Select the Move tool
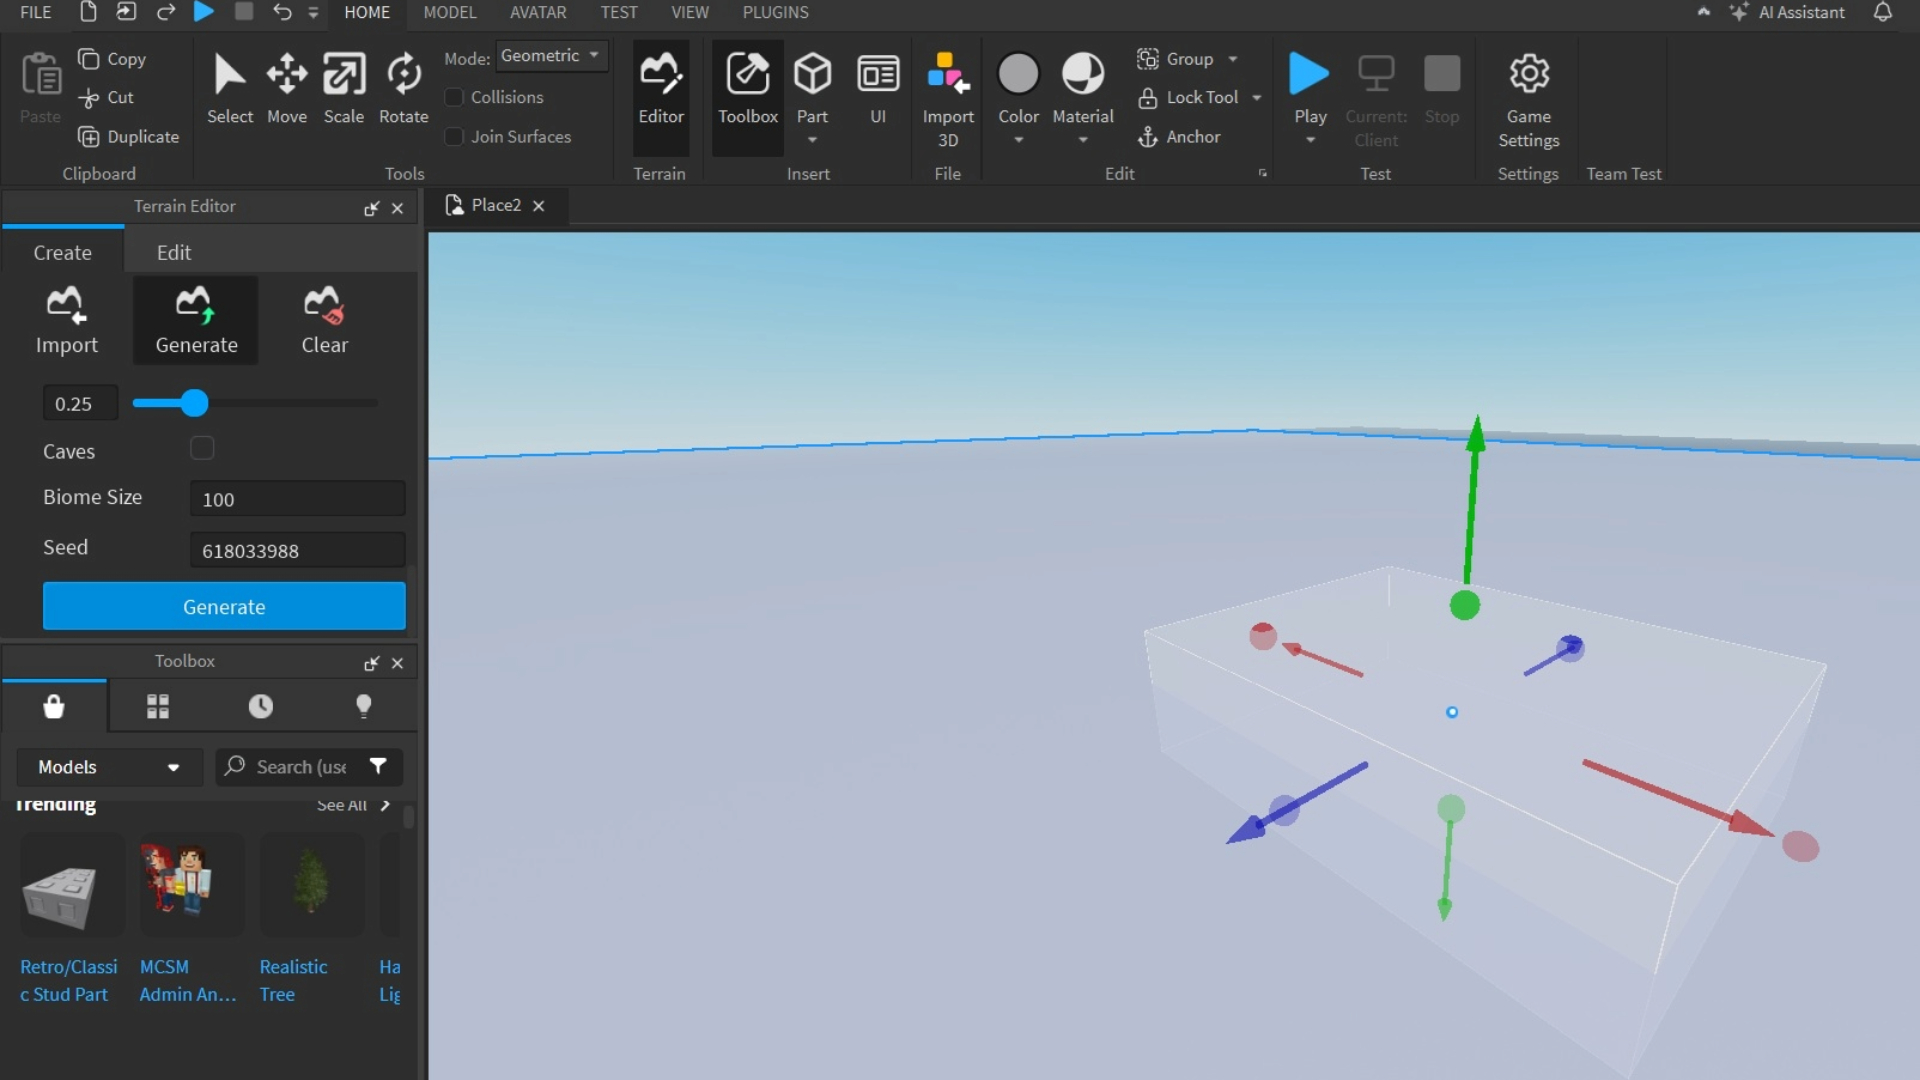This screenshot has width=1920, height=1080. [x=287, y=87]
